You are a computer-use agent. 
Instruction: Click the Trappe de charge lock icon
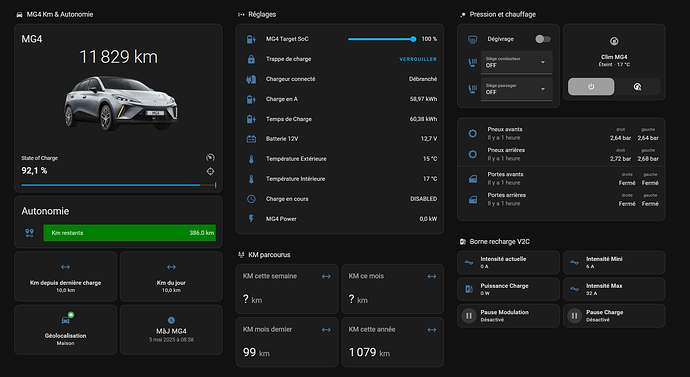[251, 59]
